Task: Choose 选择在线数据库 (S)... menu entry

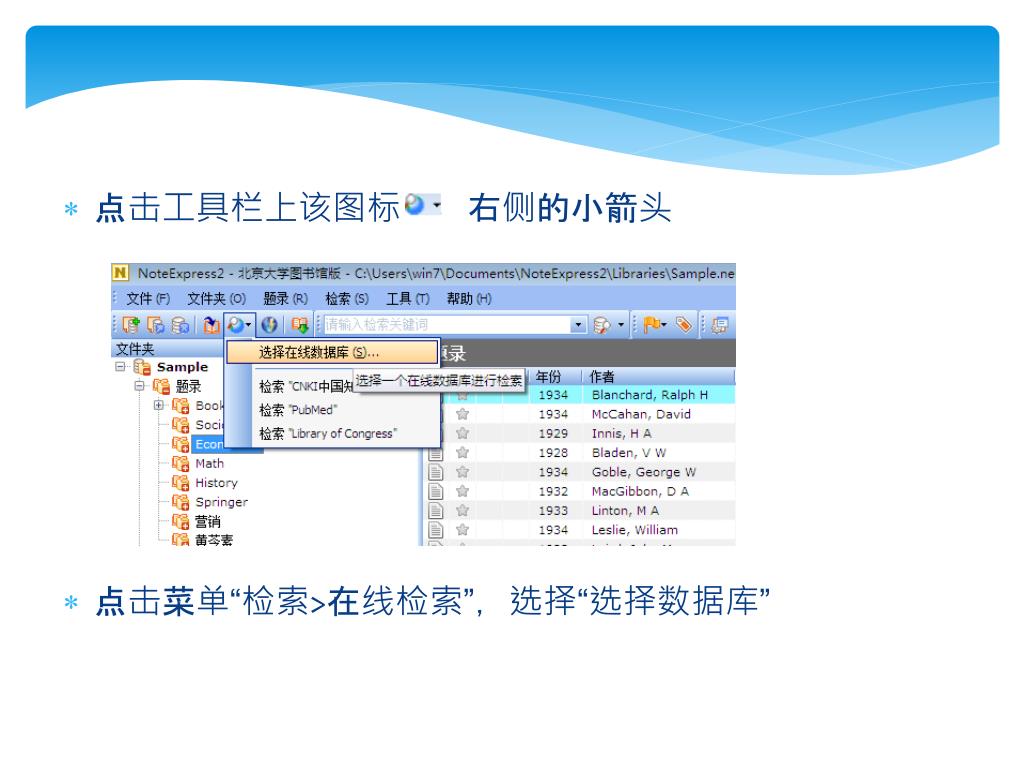Action: (332, 353)
